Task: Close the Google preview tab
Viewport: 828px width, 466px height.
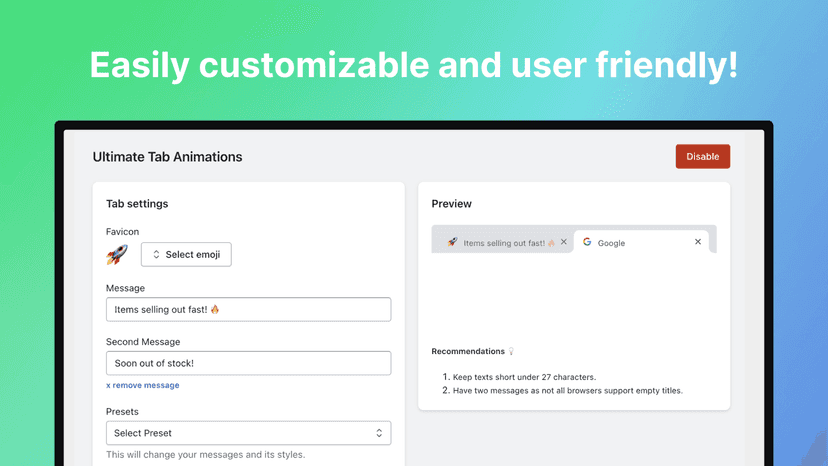Action: tap(698, 242)
